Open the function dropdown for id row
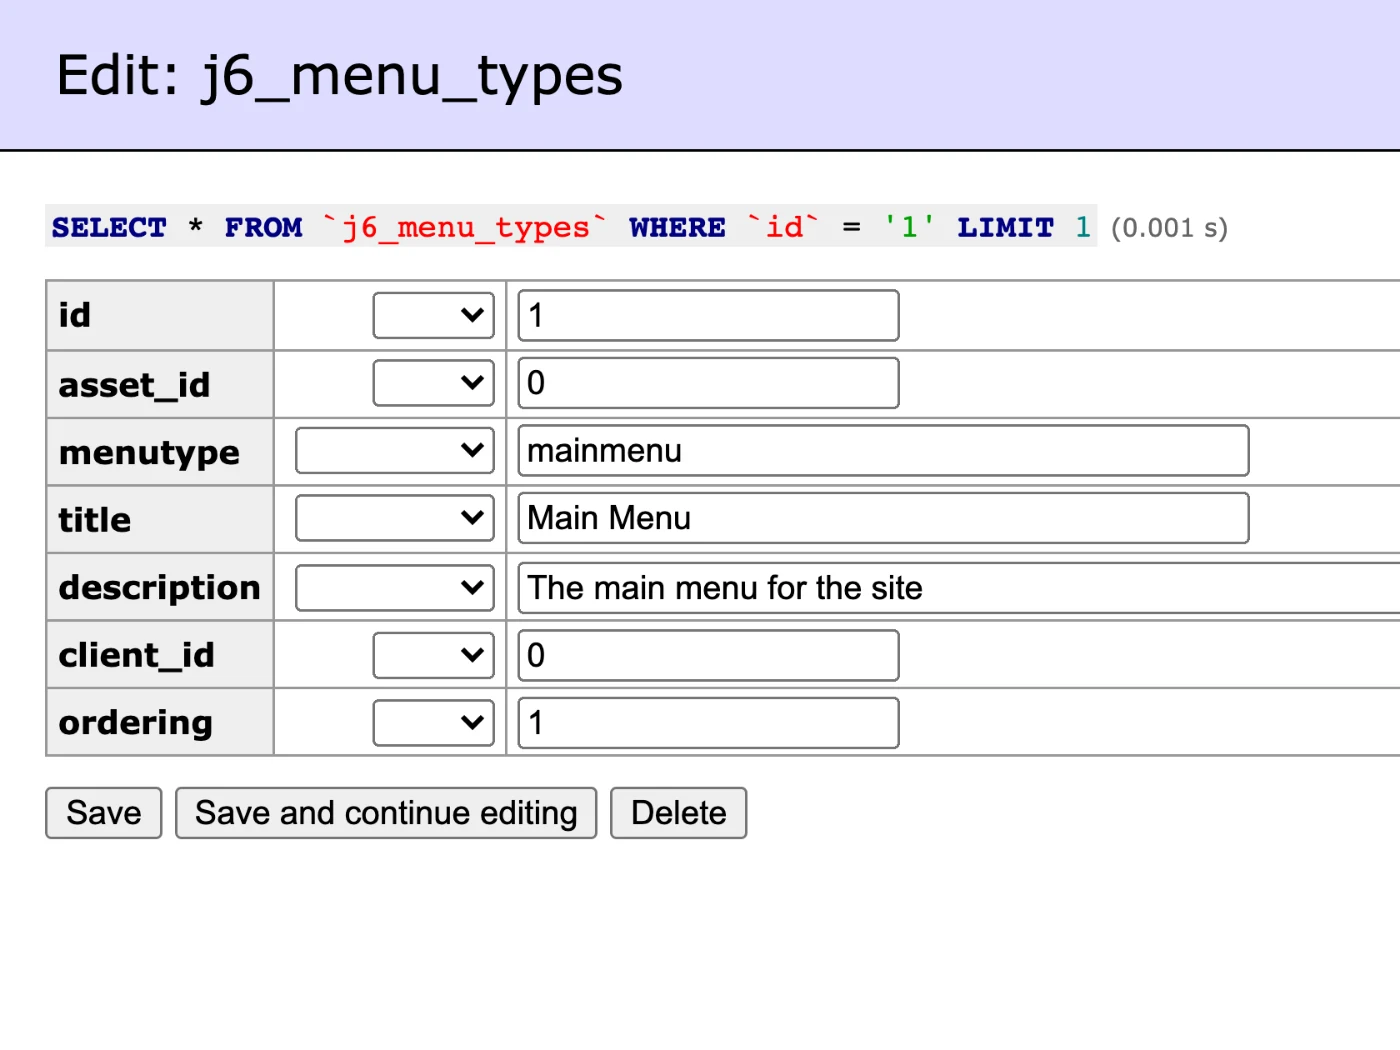This screenshot has width=1400, height=1050. [x=434, y=315]
